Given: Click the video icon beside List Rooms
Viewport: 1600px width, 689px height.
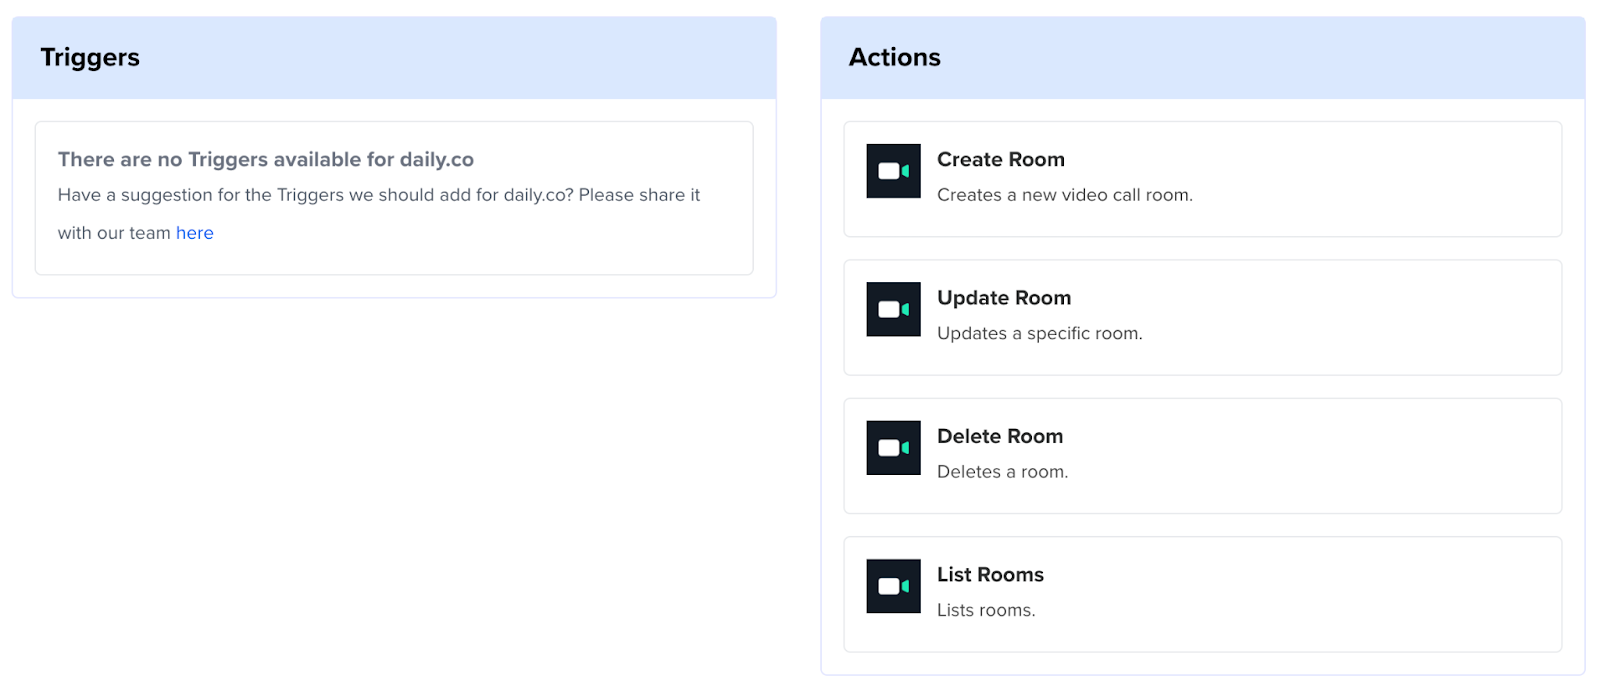Looking at the screenshot, I should tap(893, 586).
